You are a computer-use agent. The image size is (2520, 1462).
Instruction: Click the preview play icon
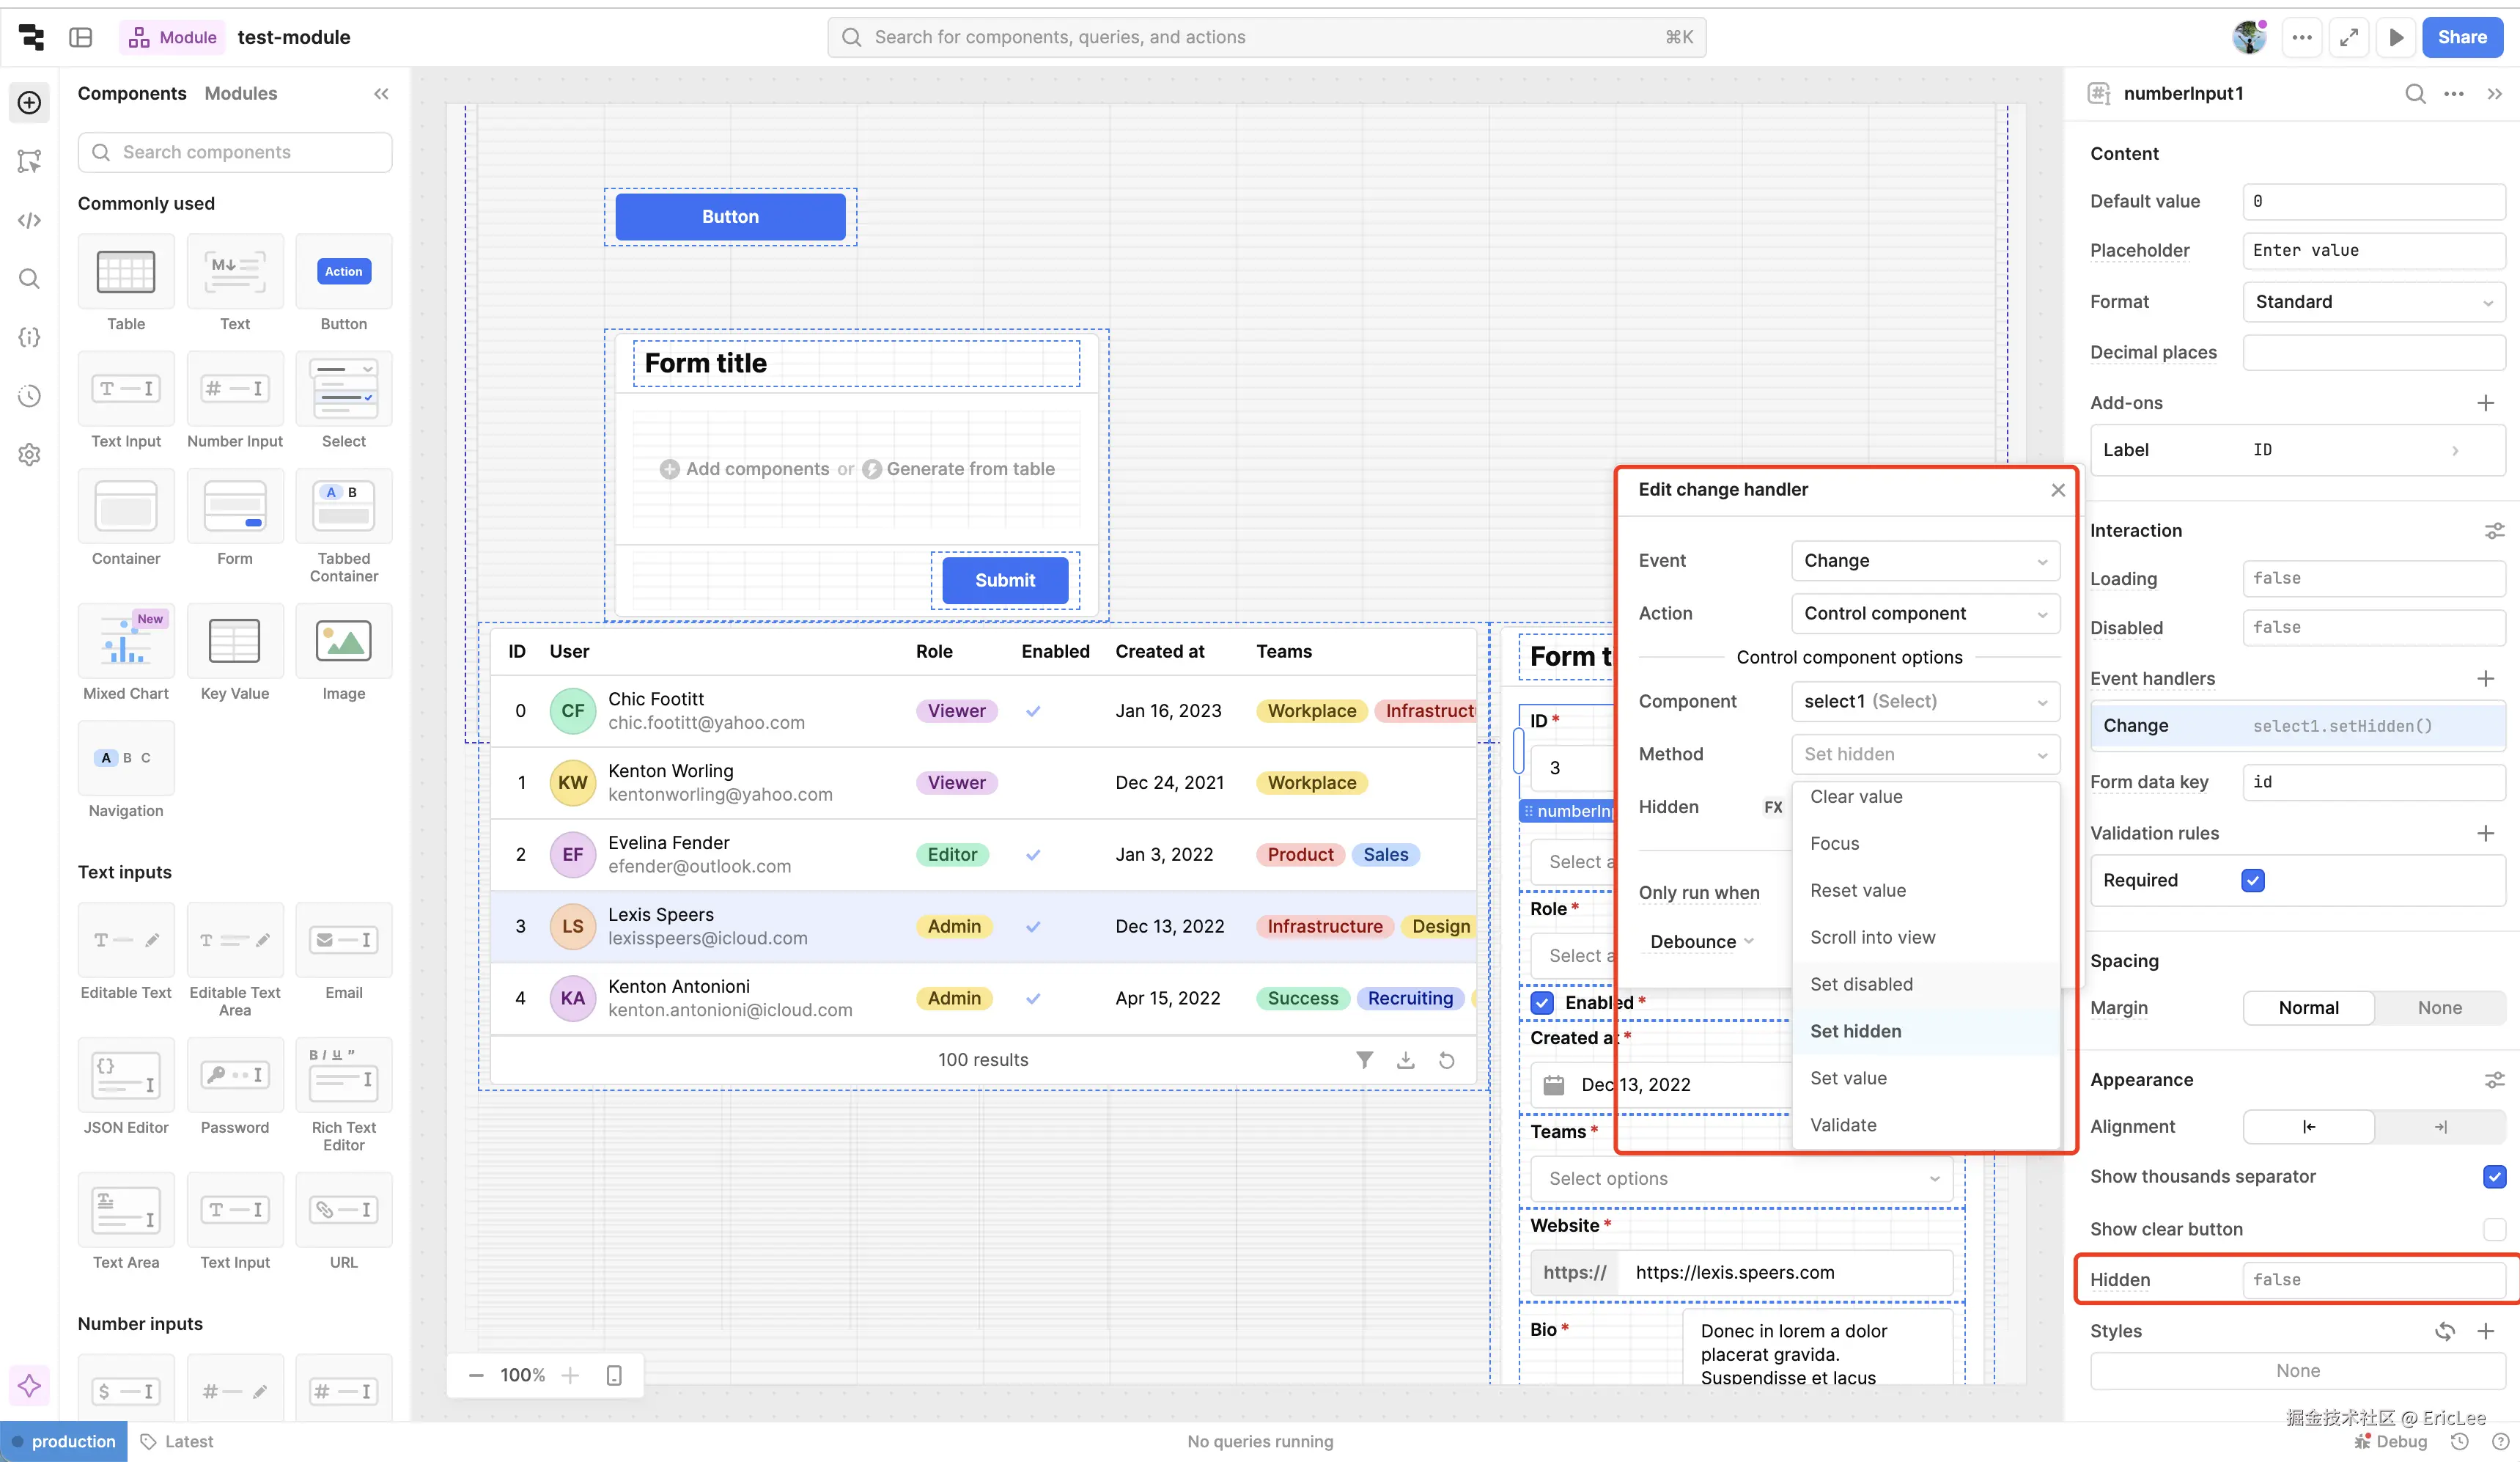click(x=2396, y=37)
